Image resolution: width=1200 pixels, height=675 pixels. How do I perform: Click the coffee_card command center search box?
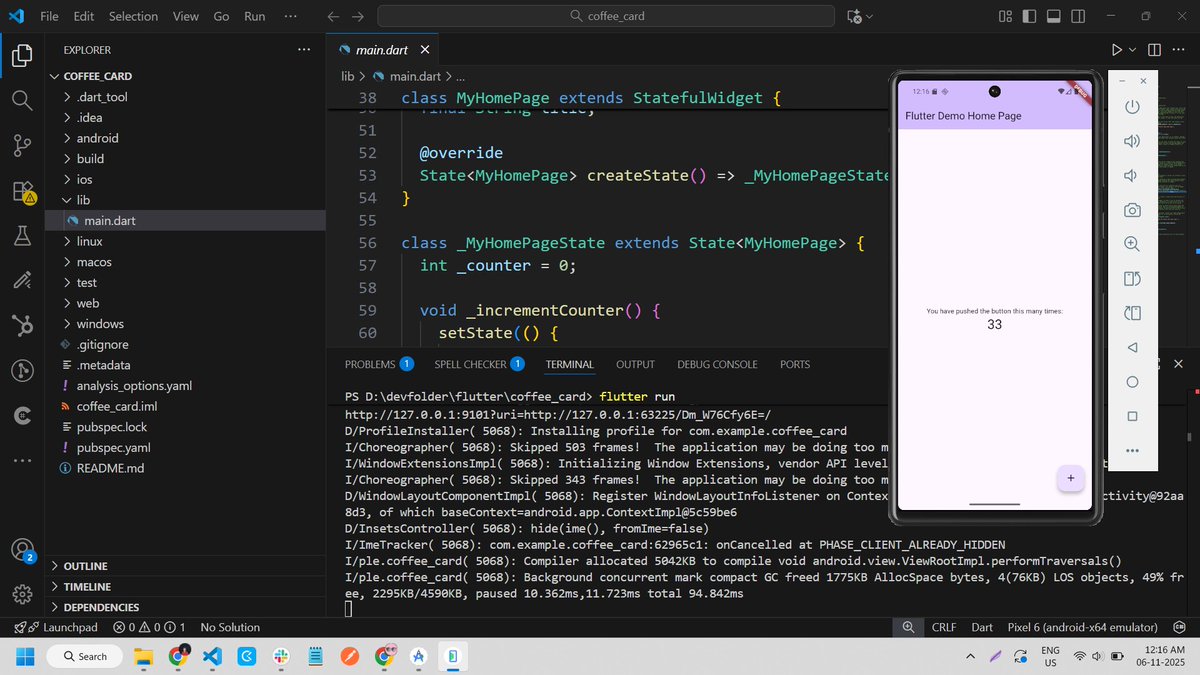coord(607,16)
